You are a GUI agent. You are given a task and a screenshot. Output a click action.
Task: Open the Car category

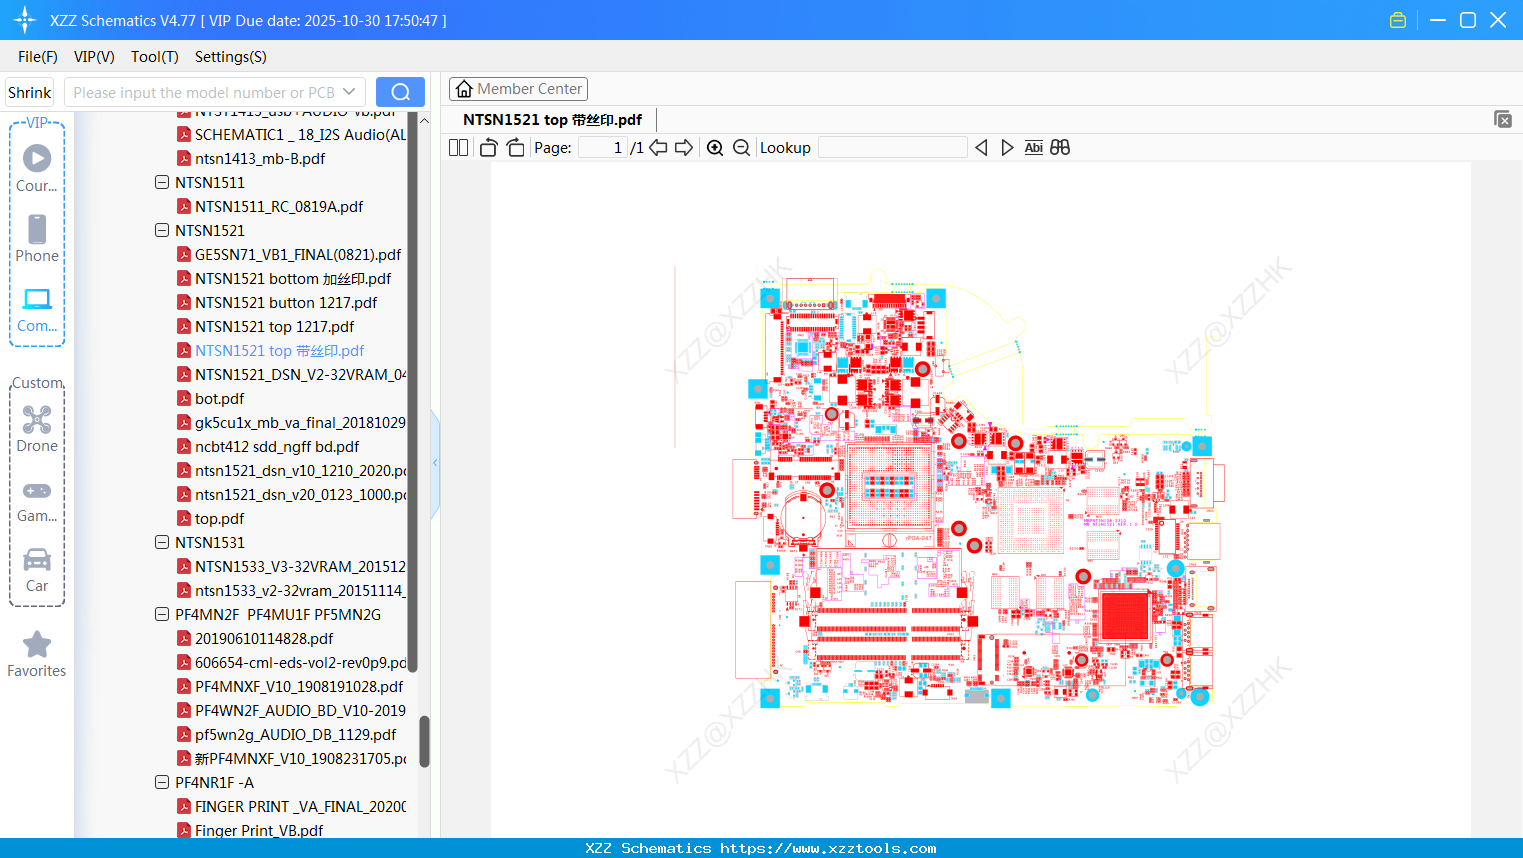(x=37, y=570)
